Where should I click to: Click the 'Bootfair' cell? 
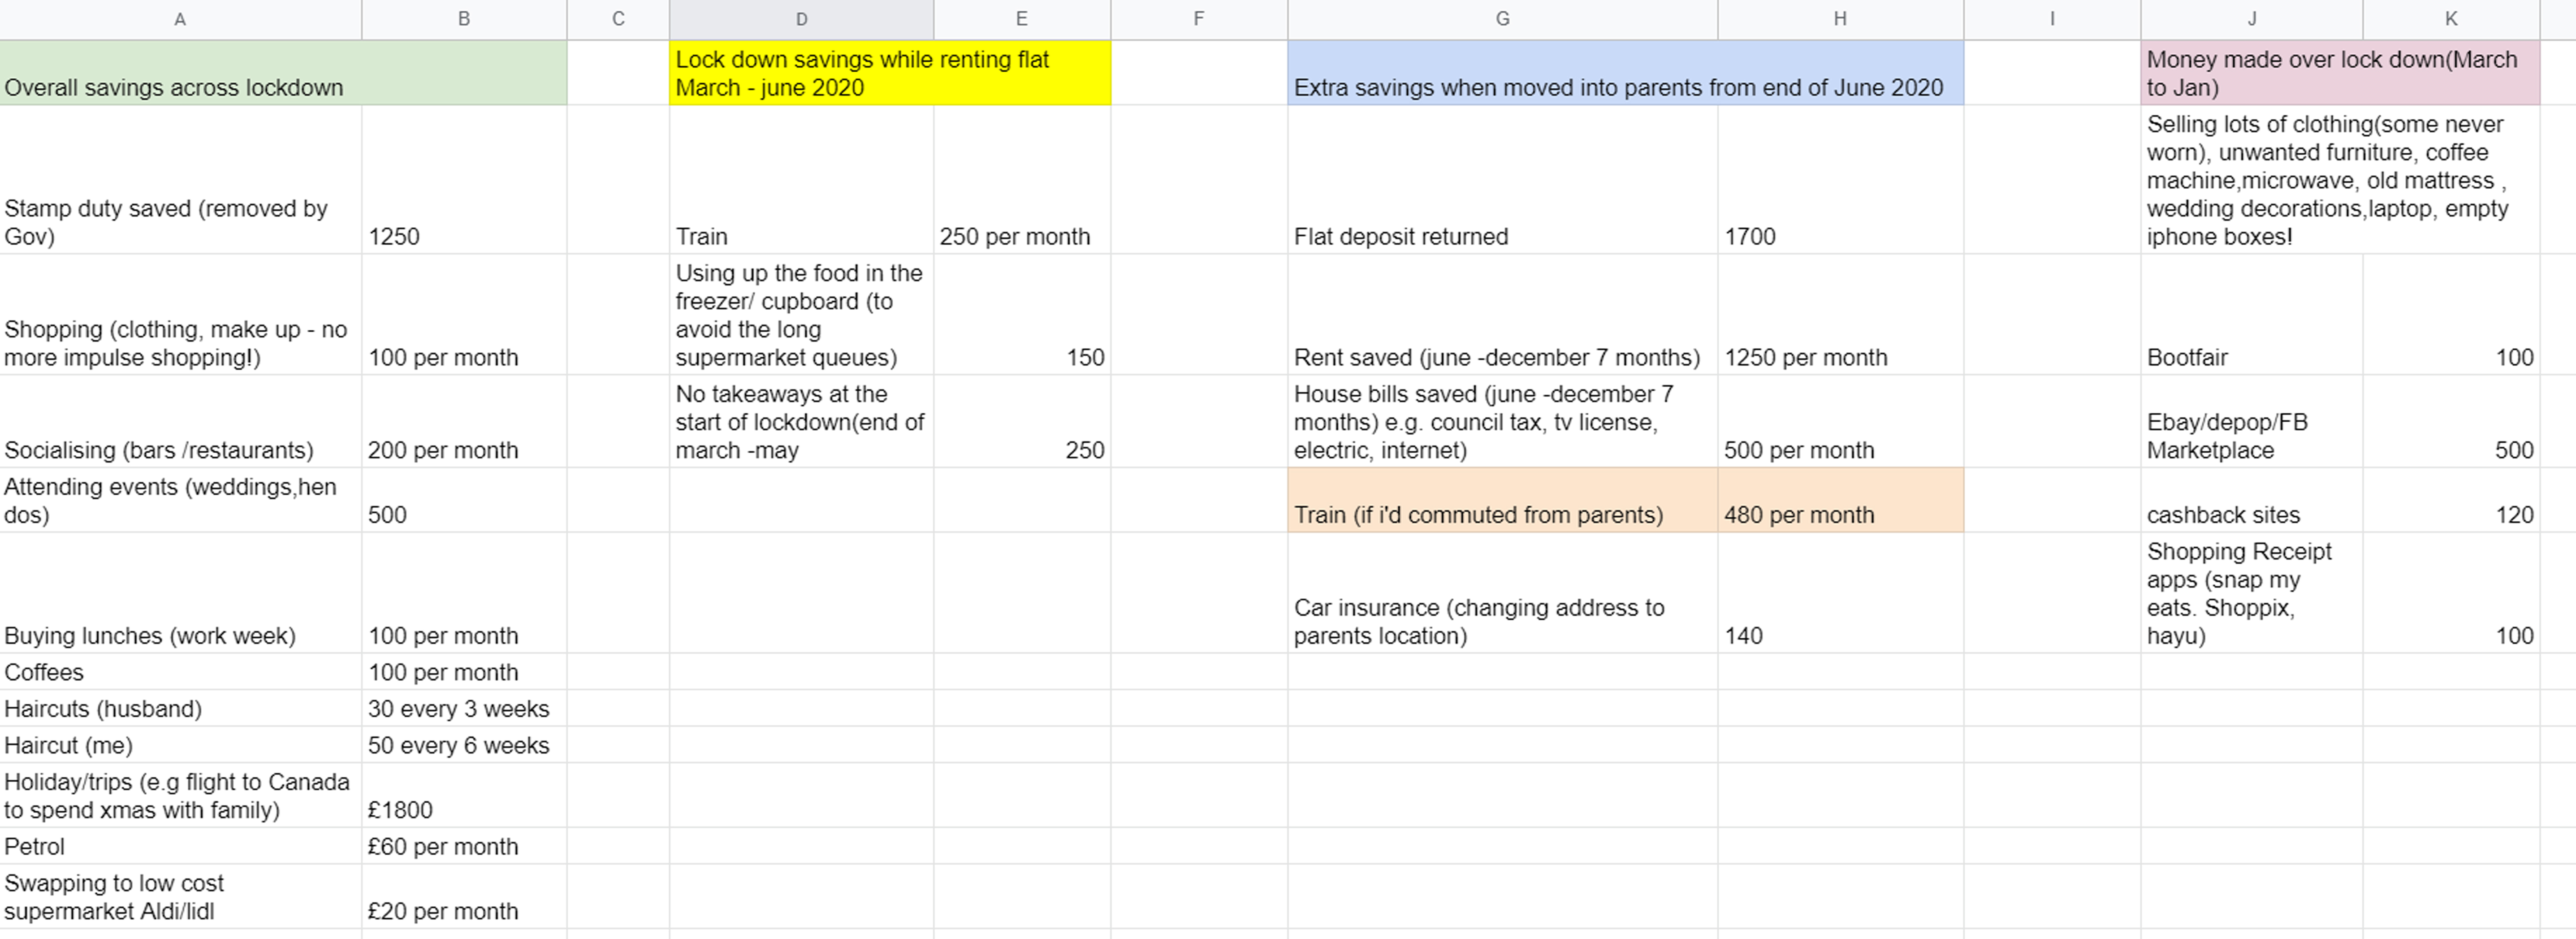(2252, 315)
